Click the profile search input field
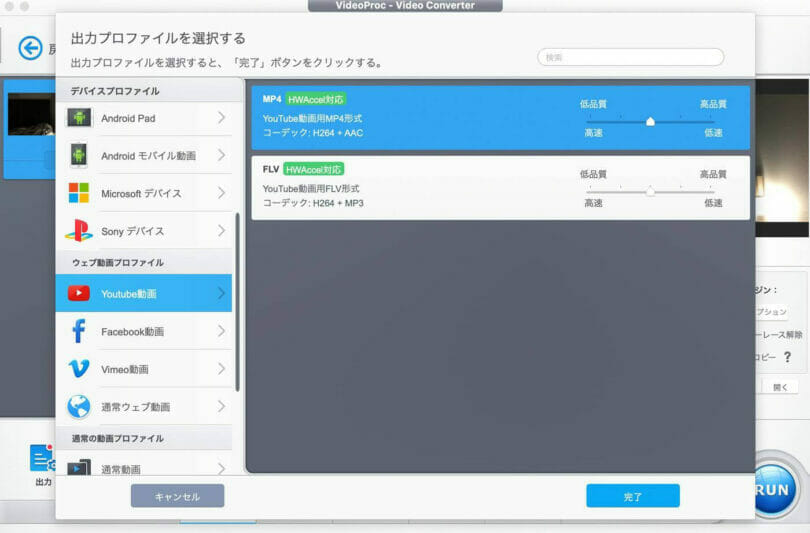The width and height of the screenshot is (810, 533). pyautogui.click(x=630, y=57)
